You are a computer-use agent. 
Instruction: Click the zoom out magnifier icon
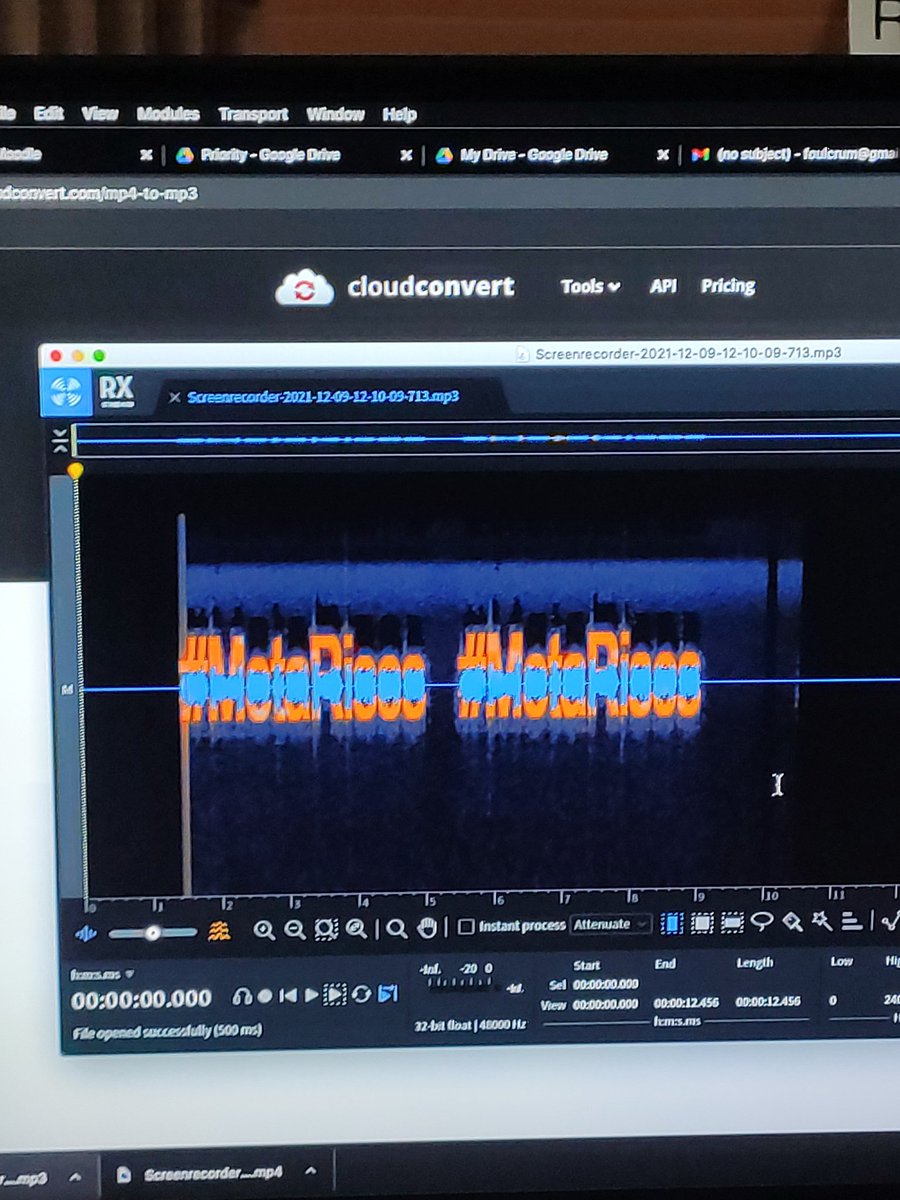coord(295,929)
